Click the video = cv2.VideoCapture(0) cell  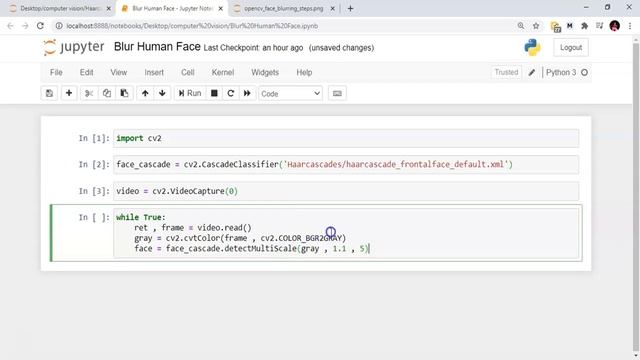tap(346, 191)
